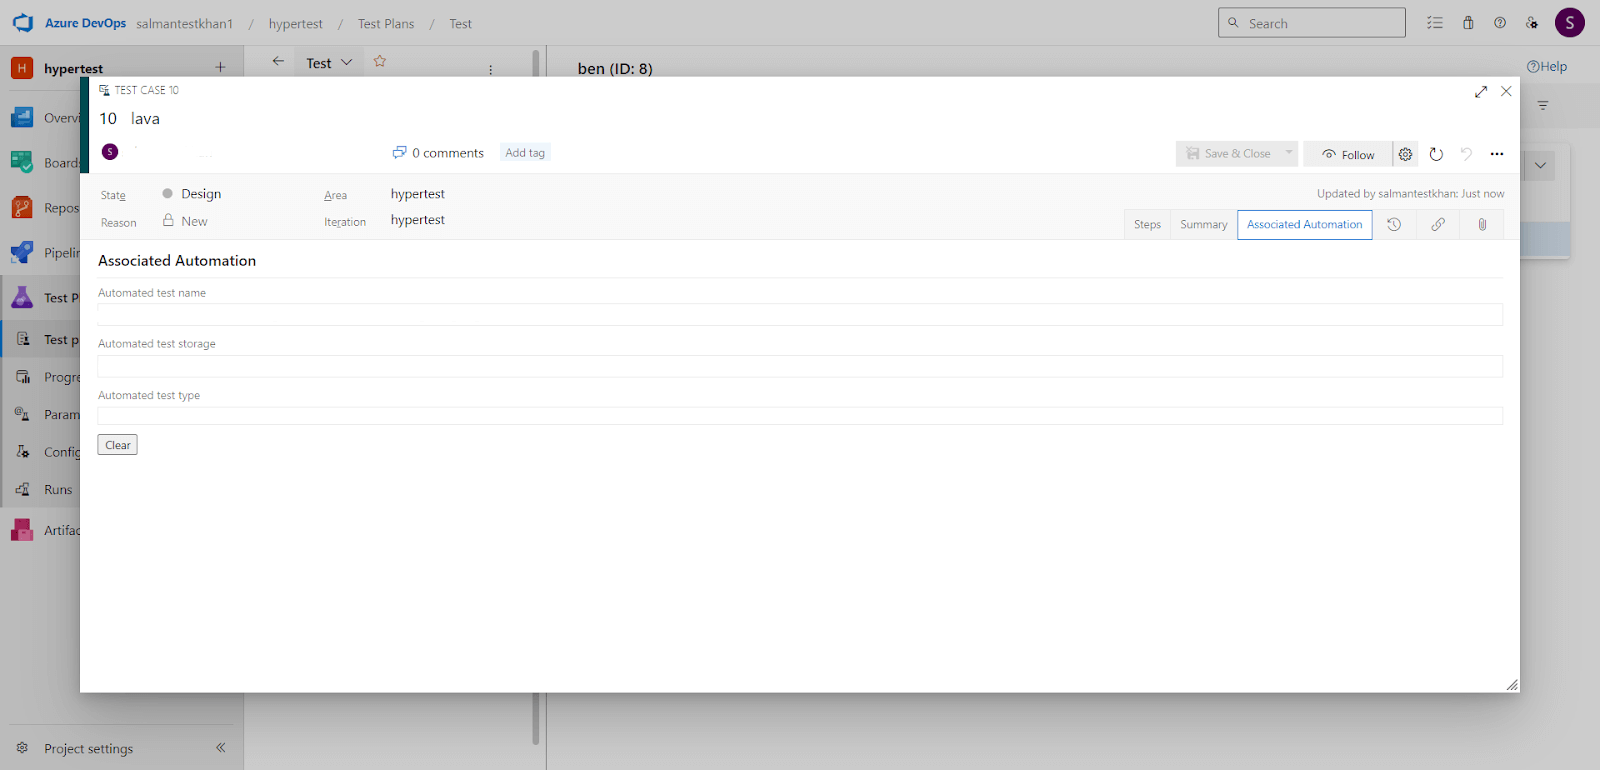Switch to the Steps tab
Image resolution: width=1600 pixels, height=770 pixels.
click(1147, 225)
